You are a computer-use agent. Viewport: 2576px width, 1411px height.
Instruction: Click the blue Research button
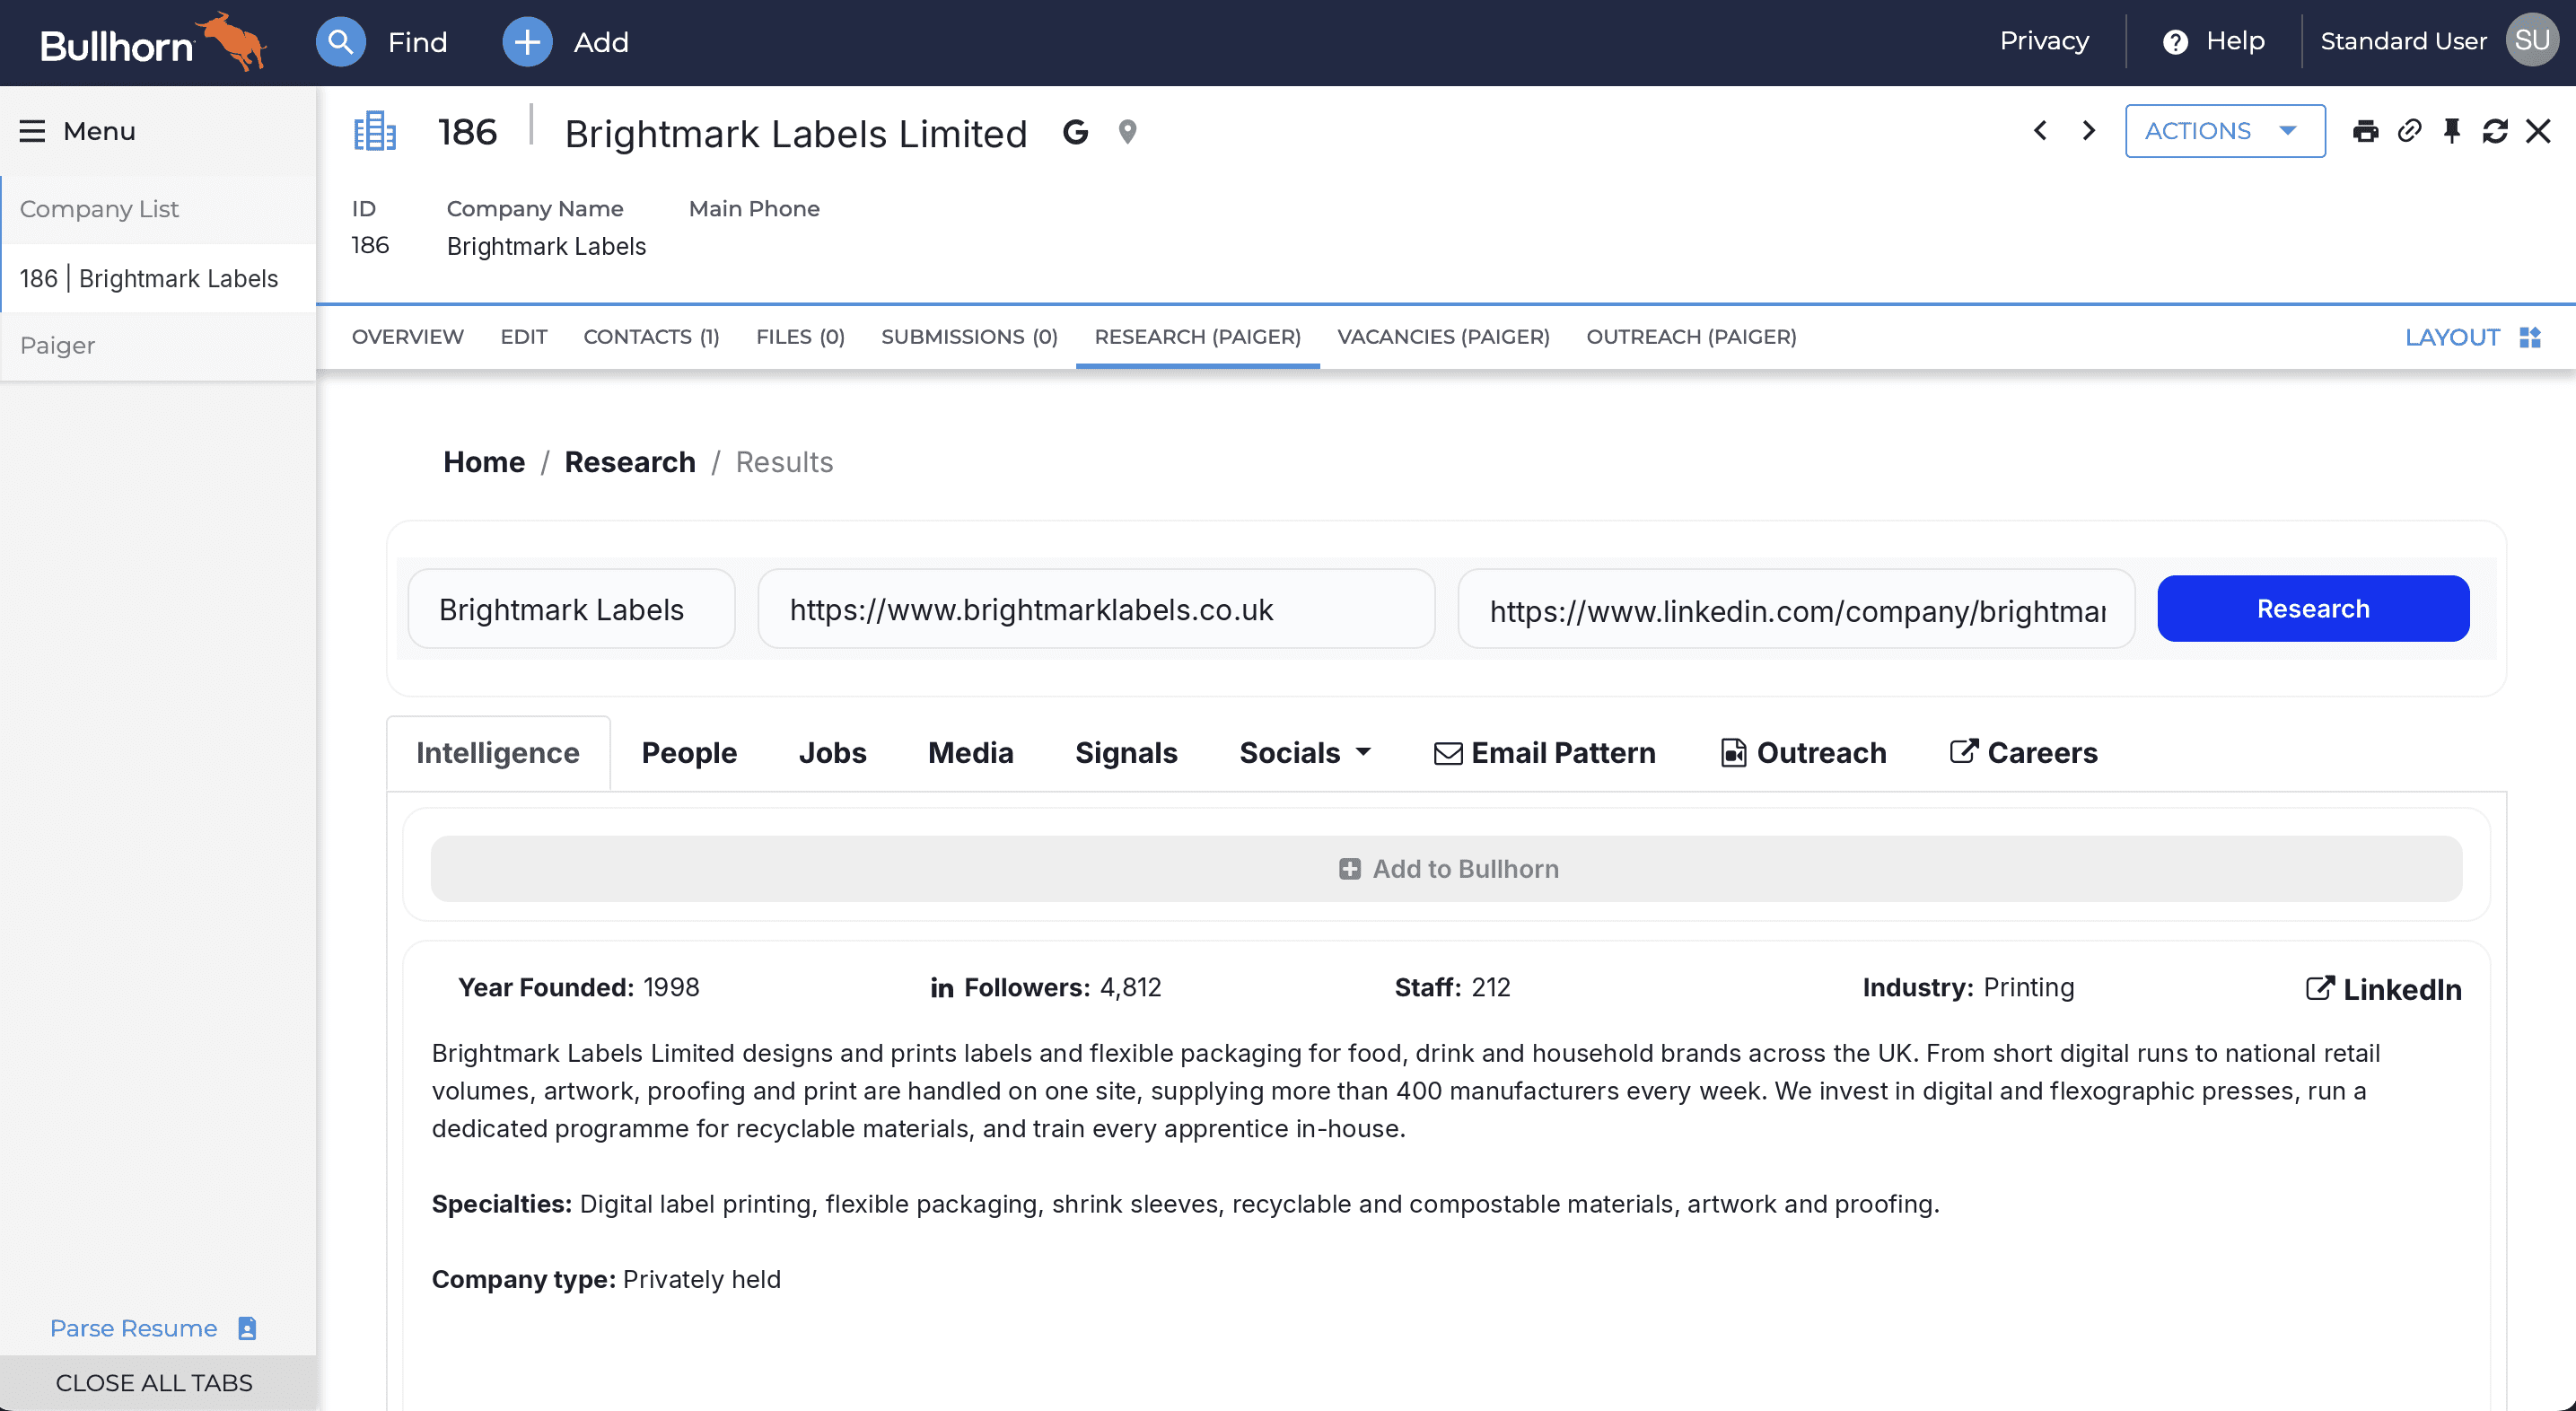[2313, 609]
